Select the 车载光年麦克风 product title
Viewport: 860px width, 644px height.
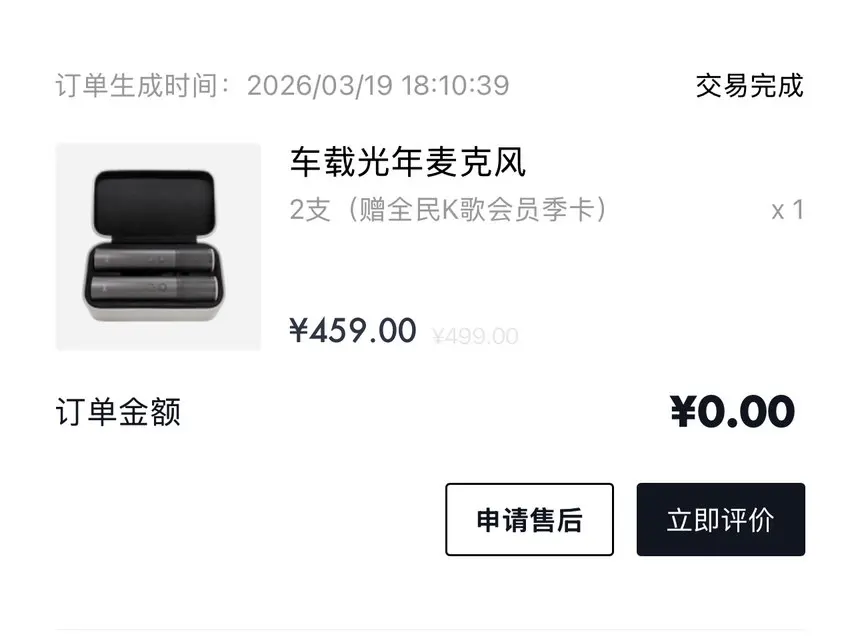(x=408, y=162)
